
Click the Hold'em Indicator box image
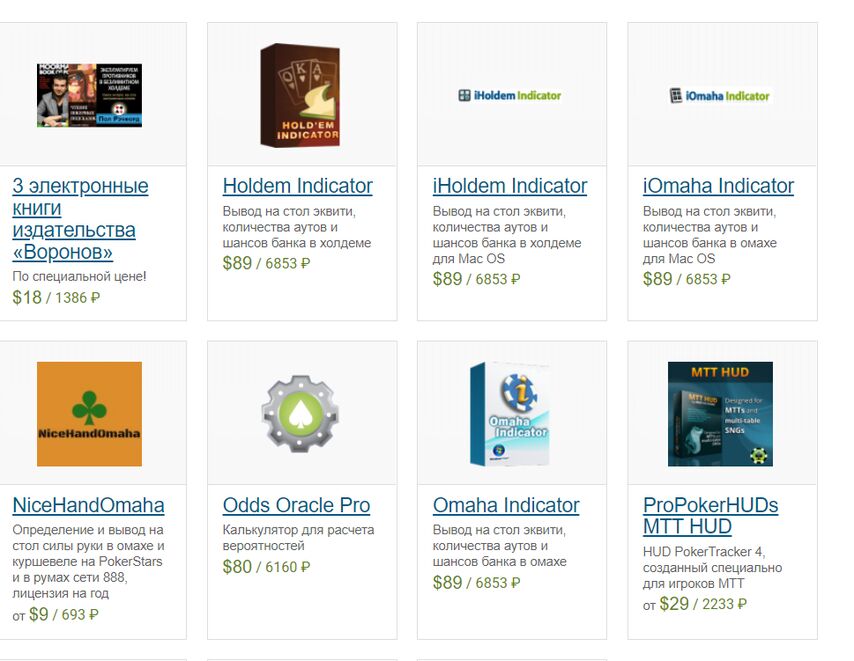(x=300, y=95)
